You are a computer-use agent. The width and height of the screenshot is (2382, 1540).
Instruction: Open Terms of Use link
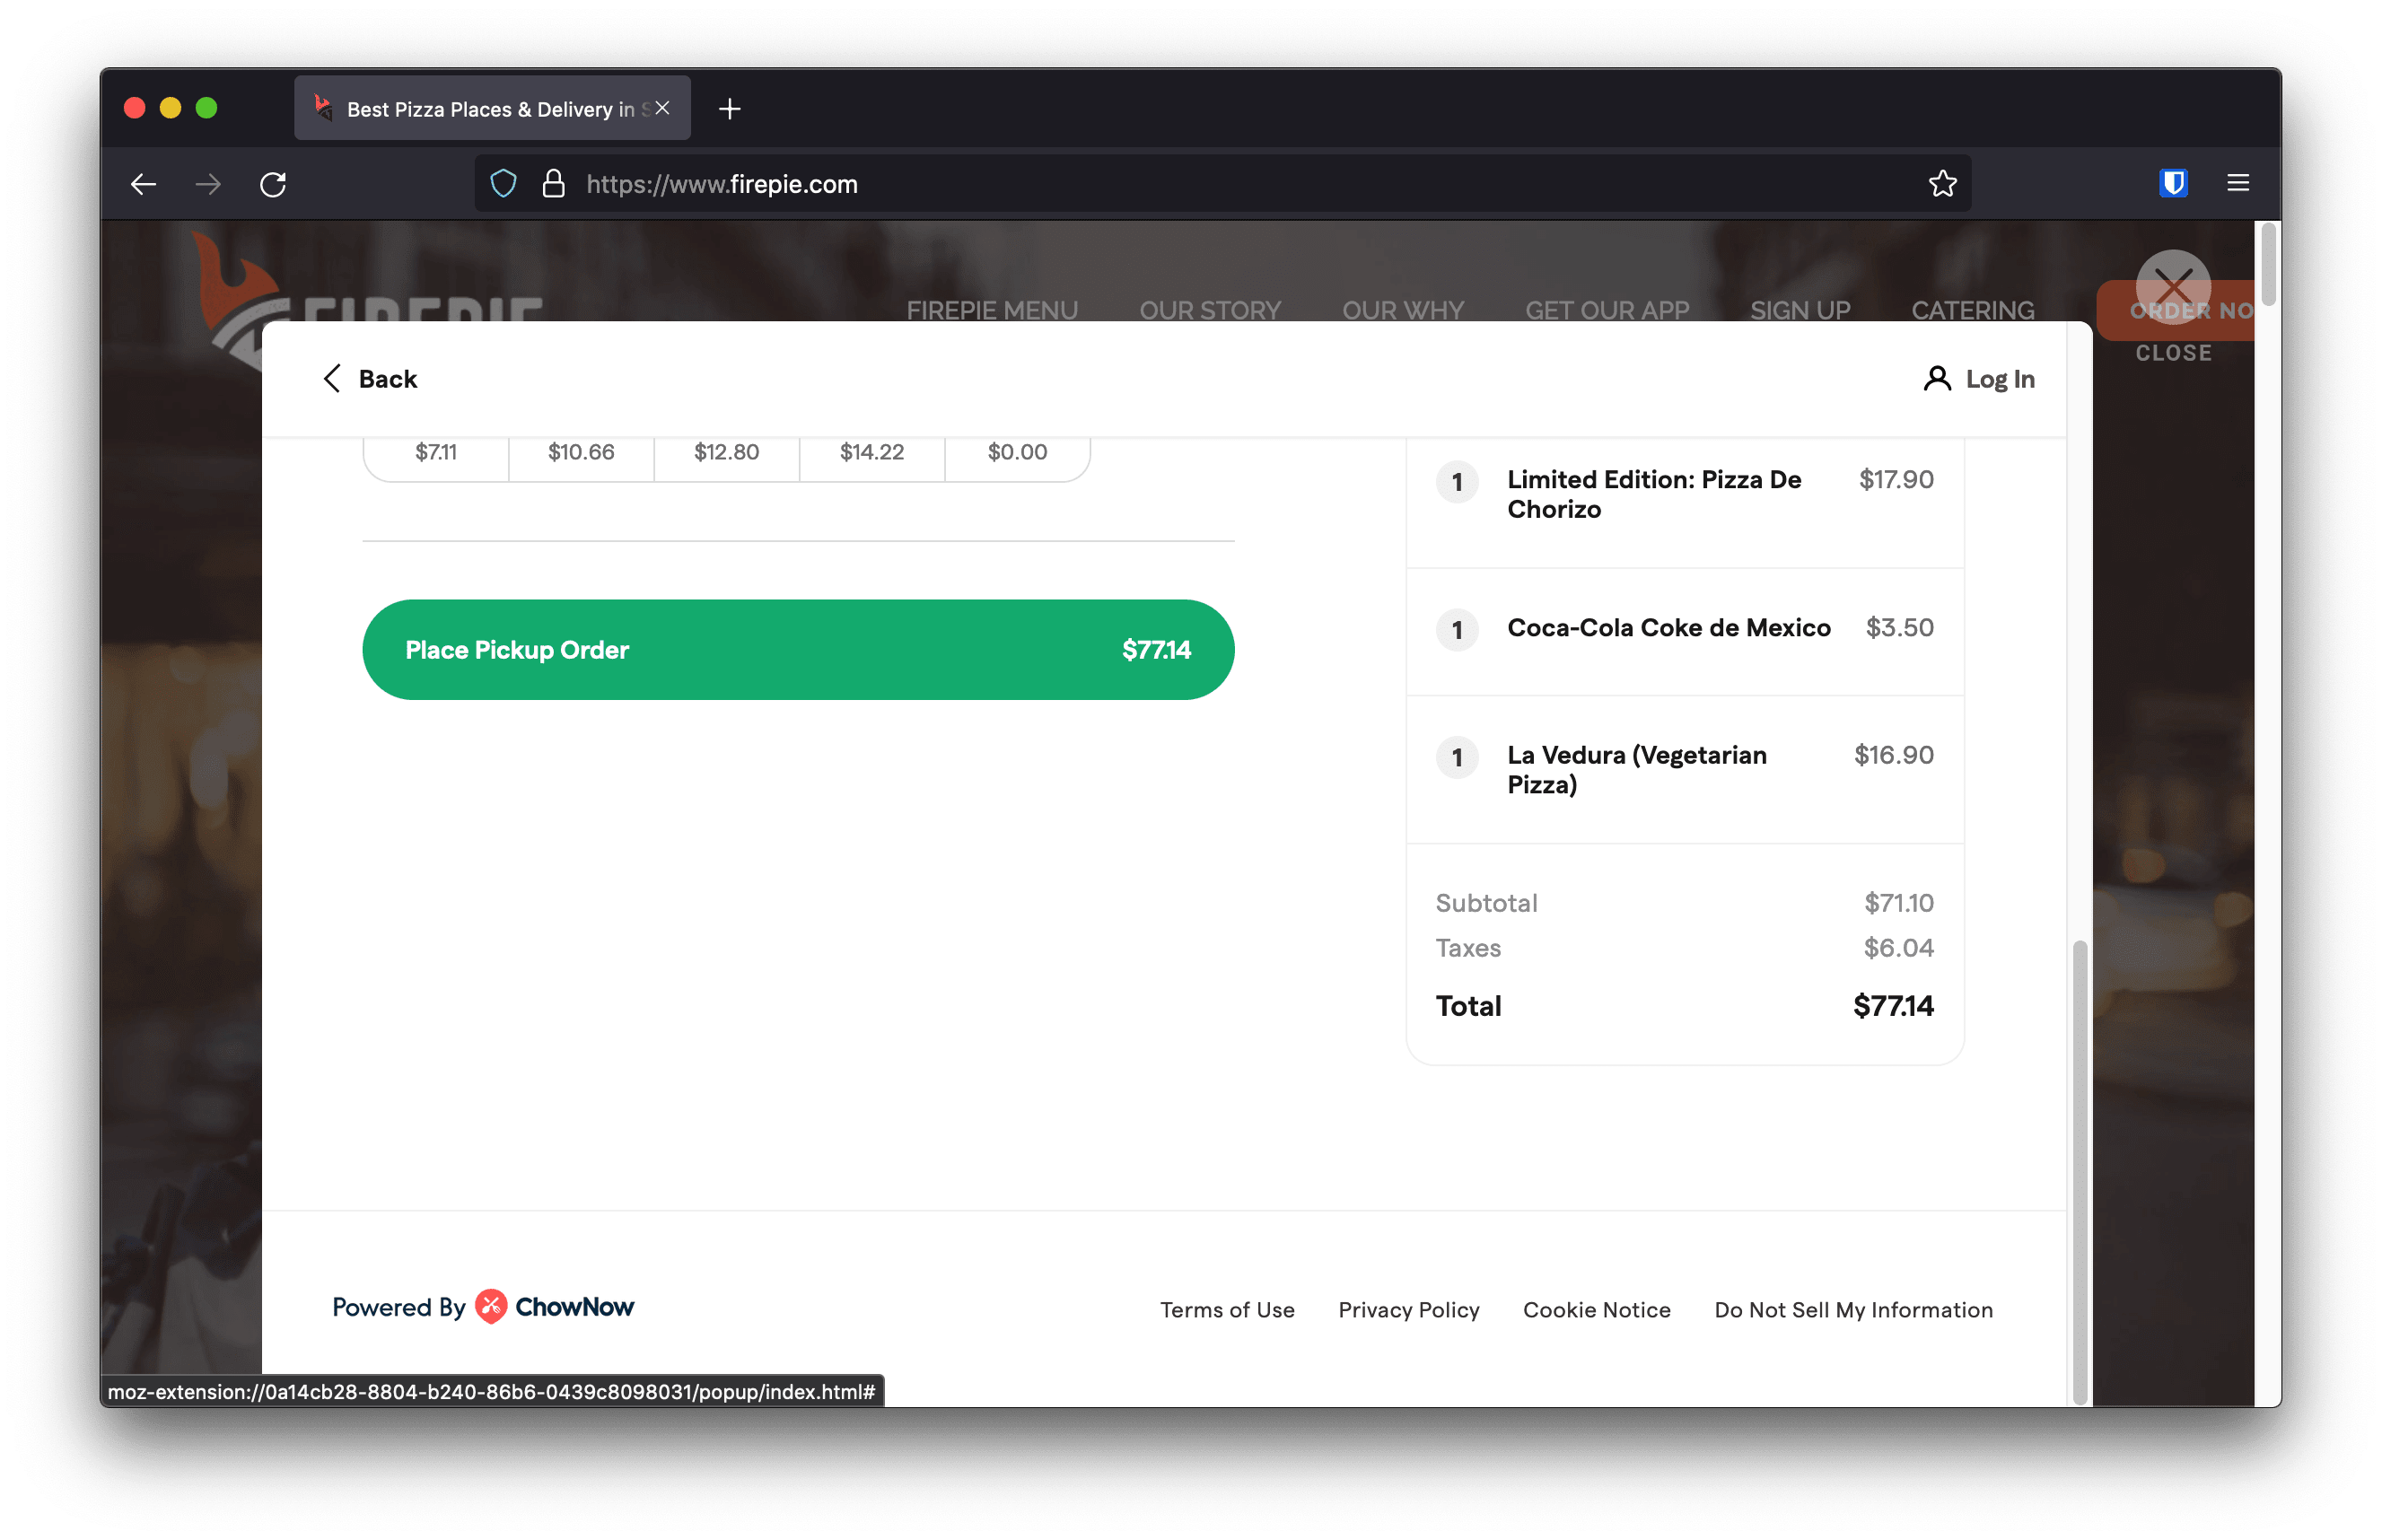1227,1310
